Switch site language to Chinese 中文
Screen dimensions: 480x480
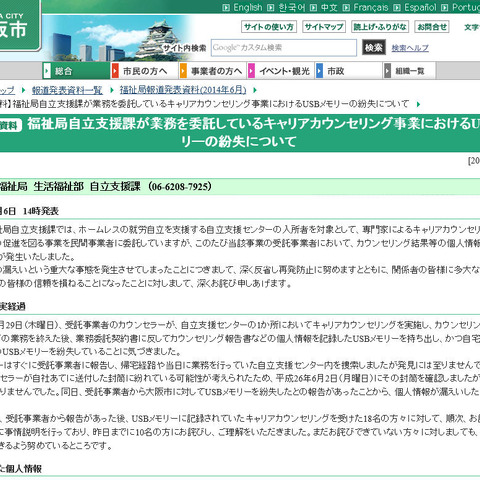click(329, 7)
